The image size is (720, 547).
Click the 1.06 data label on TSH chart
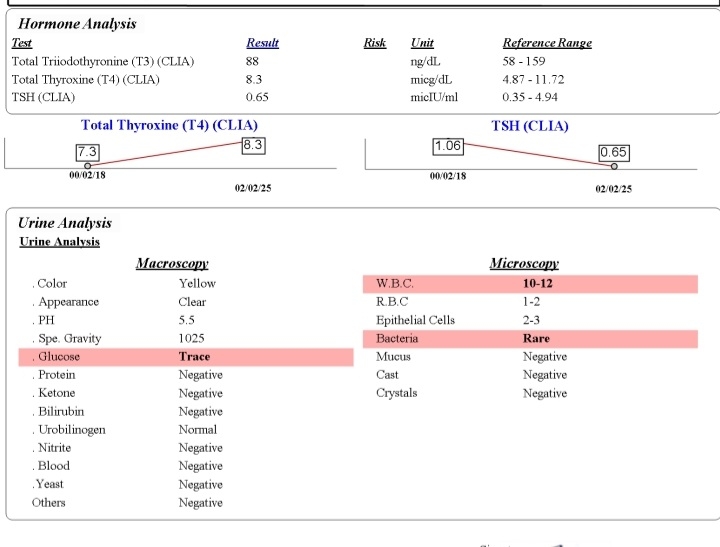coord(448,146)
